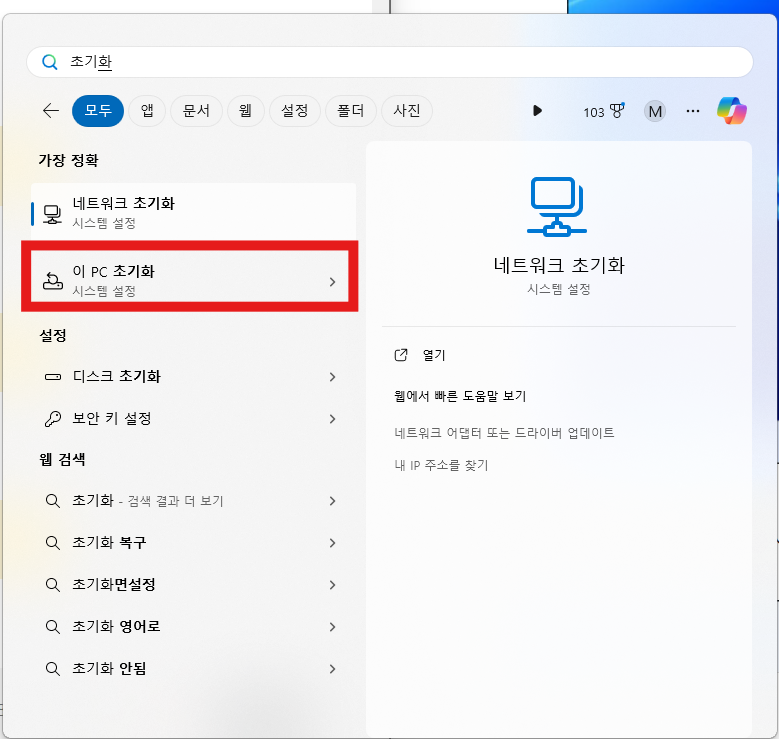Expand chevron for 이 PC 초기화
779x739 pixels.
pos(332,282)
